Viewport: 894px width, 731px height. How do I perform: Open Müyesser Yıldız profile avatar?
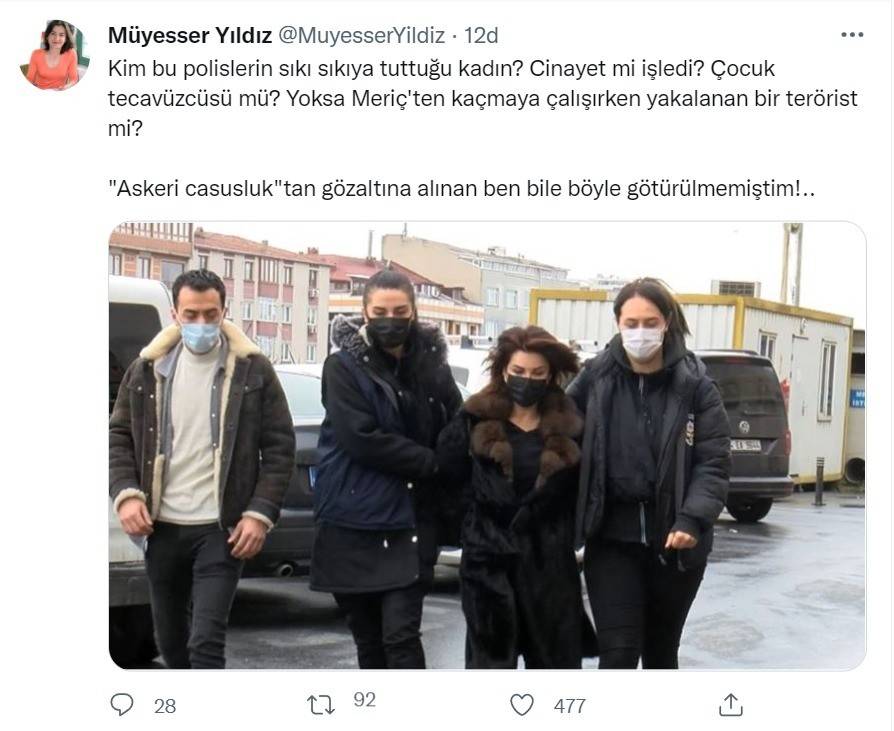(55, 55)
